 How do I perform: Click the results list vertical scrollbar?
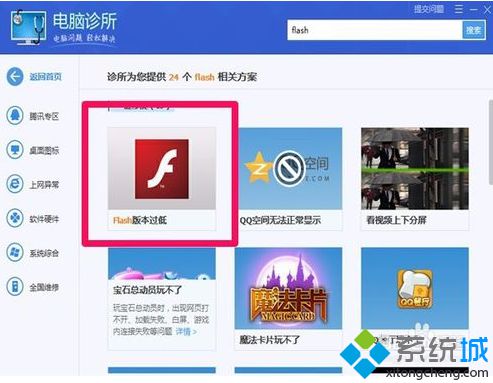point(490,142)
